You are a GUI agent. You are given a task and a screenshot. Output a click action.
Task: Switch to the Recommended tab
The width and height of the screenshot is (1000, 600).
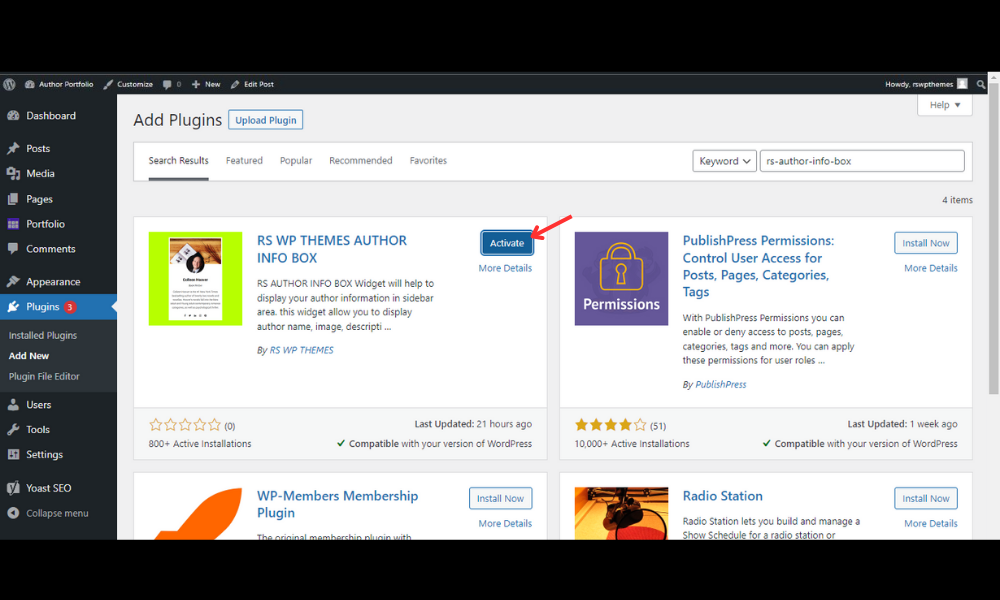point(360,161)
